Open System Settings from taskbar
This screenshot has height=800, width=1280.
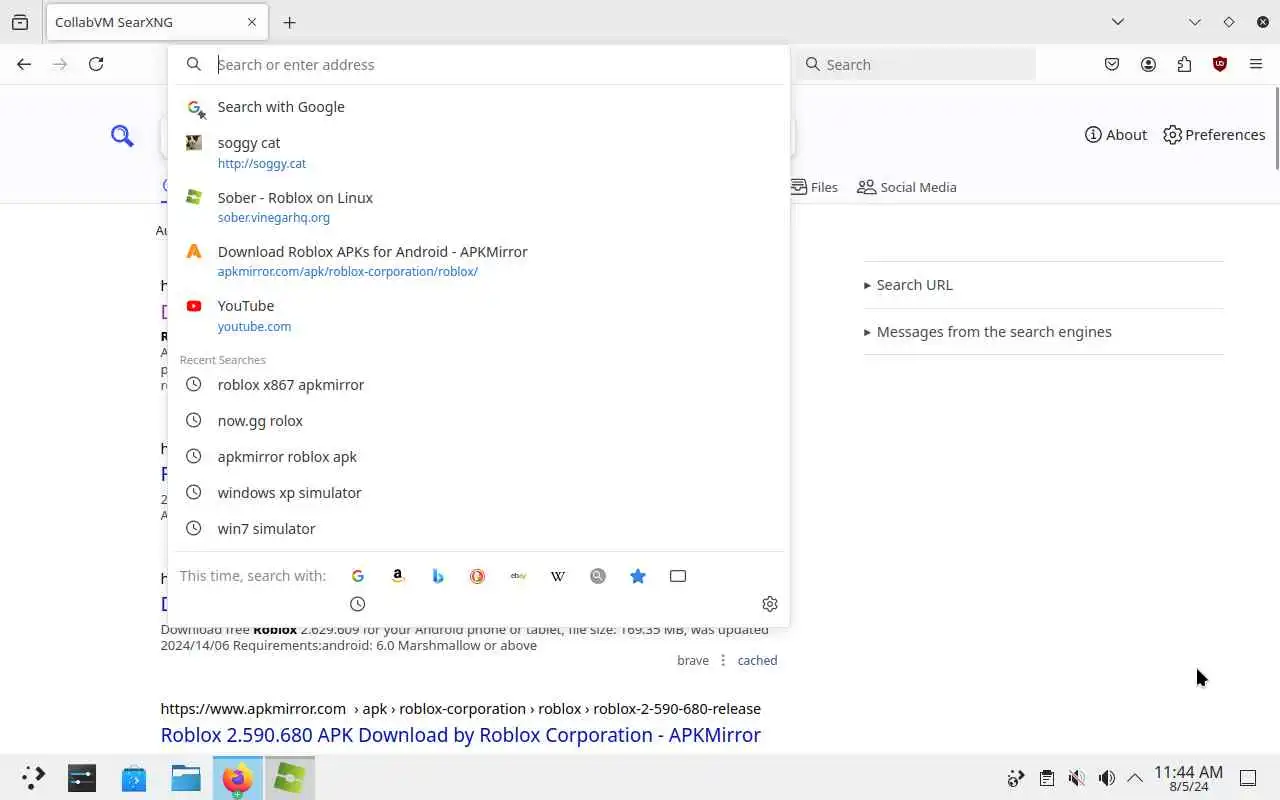pos(82,777)
